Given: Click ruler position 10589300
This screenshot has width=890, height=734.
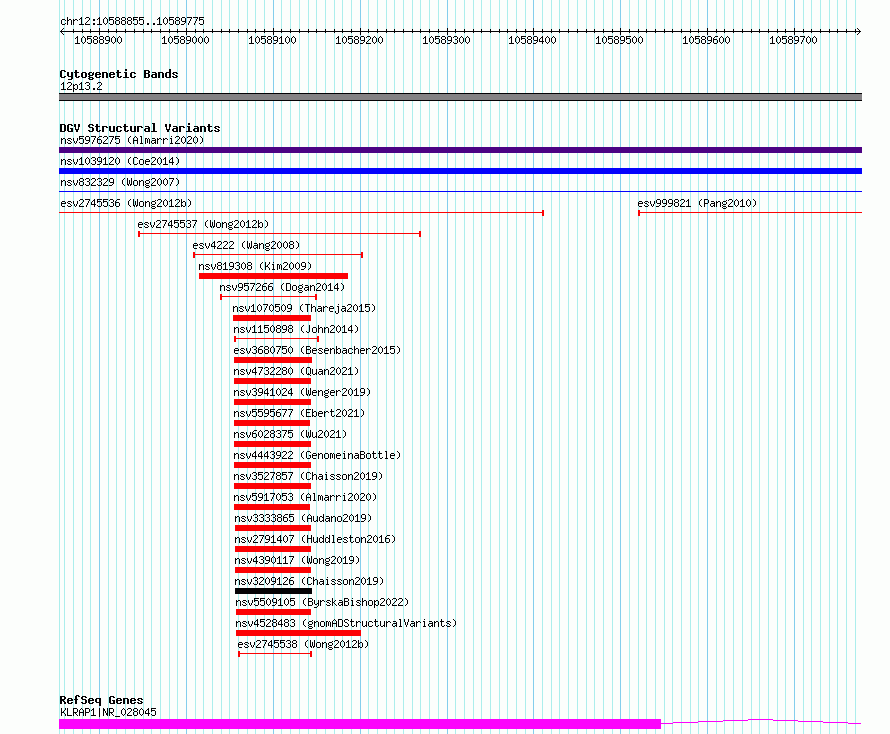Looking at the screenshot, I should (446, 40).
